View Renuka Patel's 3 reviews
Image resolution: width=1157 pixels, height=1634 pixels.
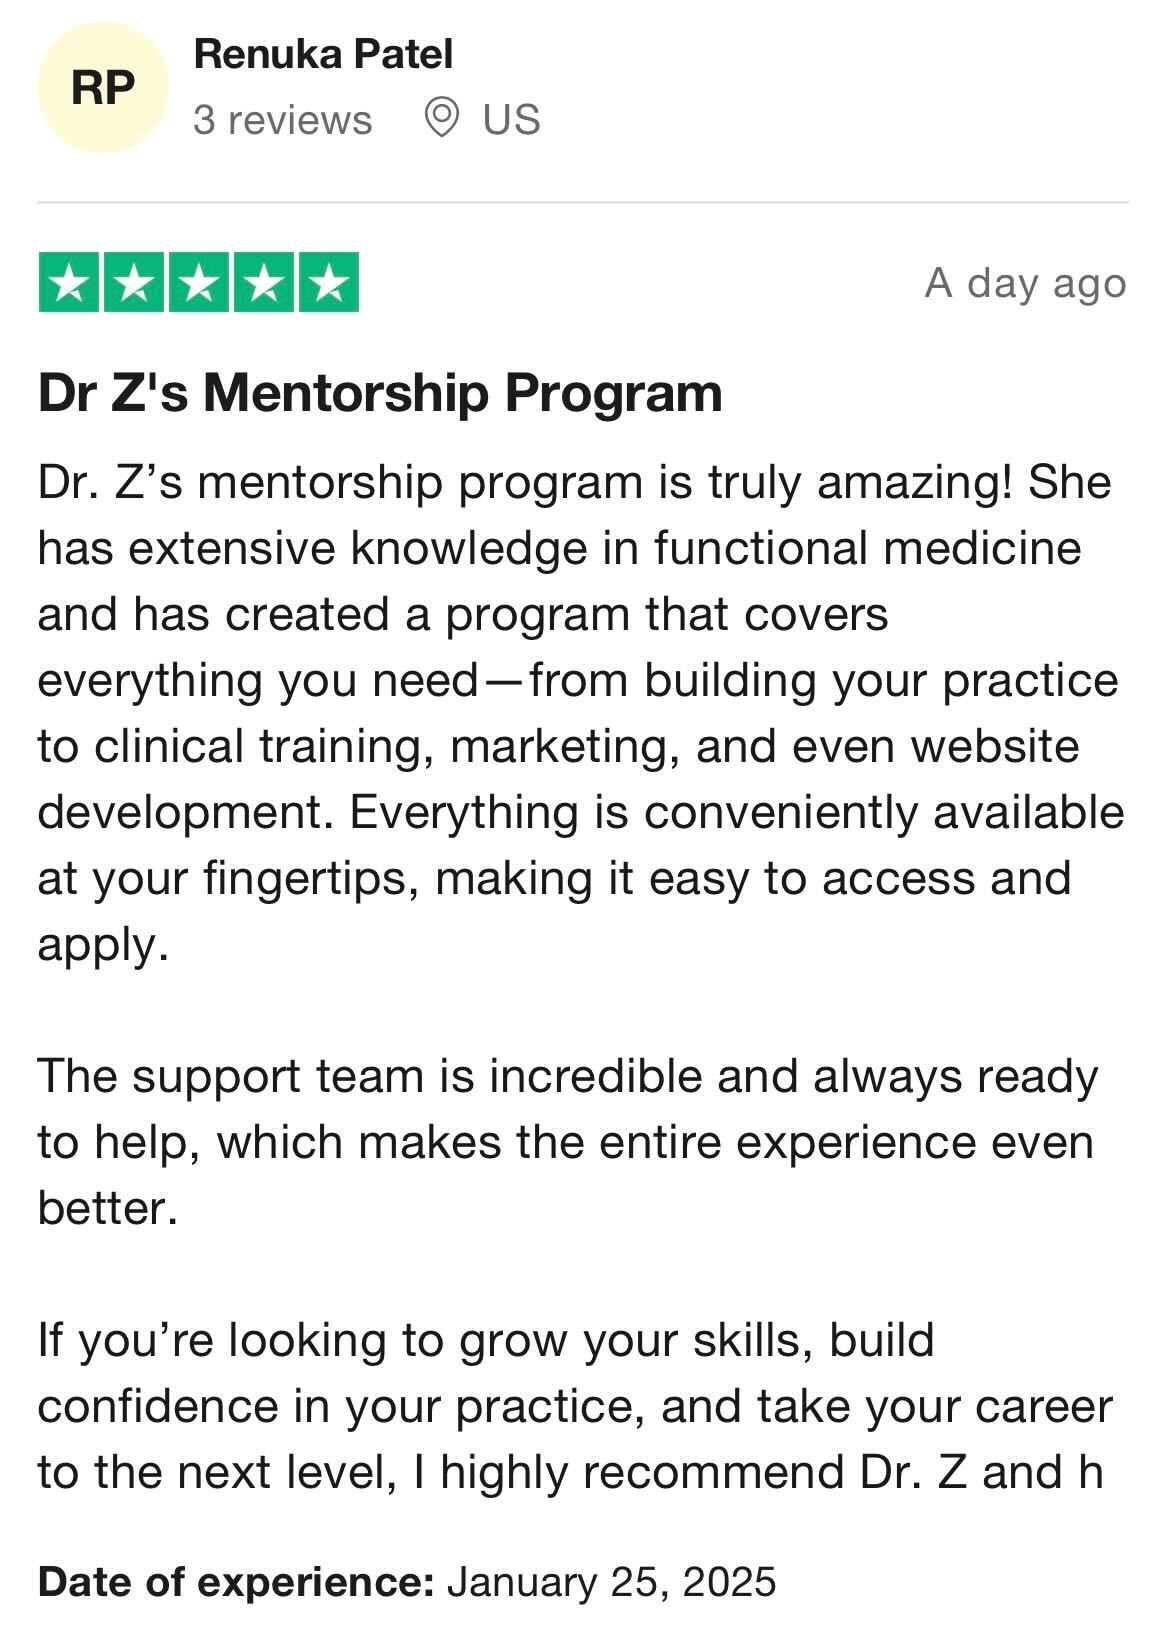tap(282, 120)
